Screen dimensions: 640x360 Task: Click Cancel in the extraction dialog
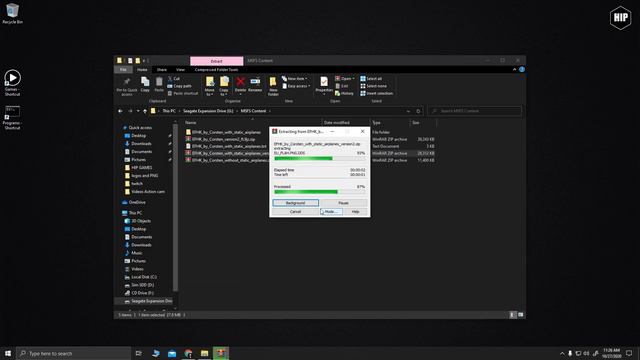coord(296,212)
